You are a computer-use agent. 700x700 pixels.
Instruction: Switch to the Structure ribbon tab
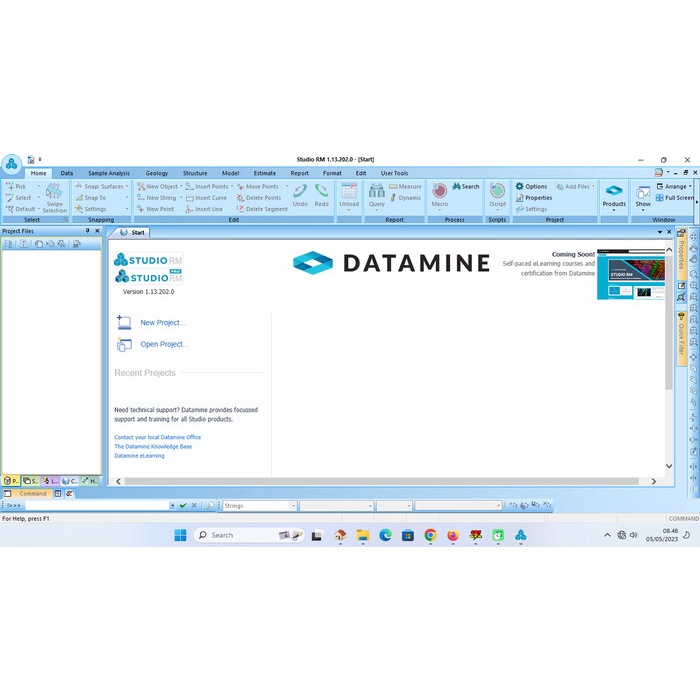point(195,173)
